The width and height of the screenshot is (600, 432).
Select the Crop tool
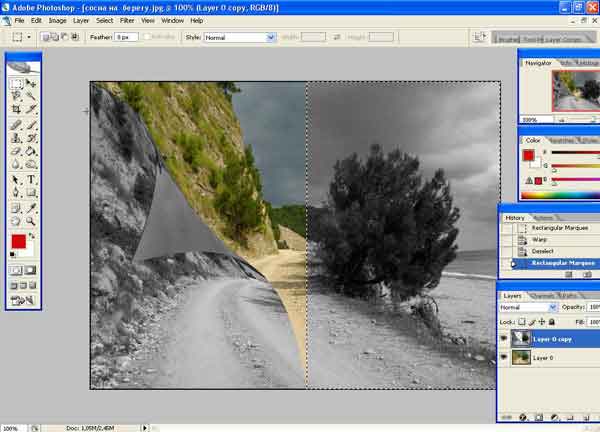pyautogui.click(x=16, y=109)
